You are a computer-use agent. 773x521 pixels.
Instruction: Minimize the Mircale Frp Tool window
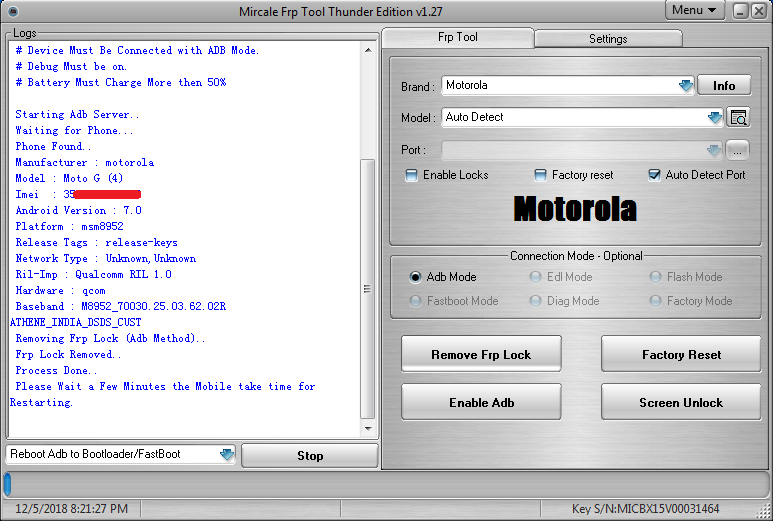(x=740, y=11)
